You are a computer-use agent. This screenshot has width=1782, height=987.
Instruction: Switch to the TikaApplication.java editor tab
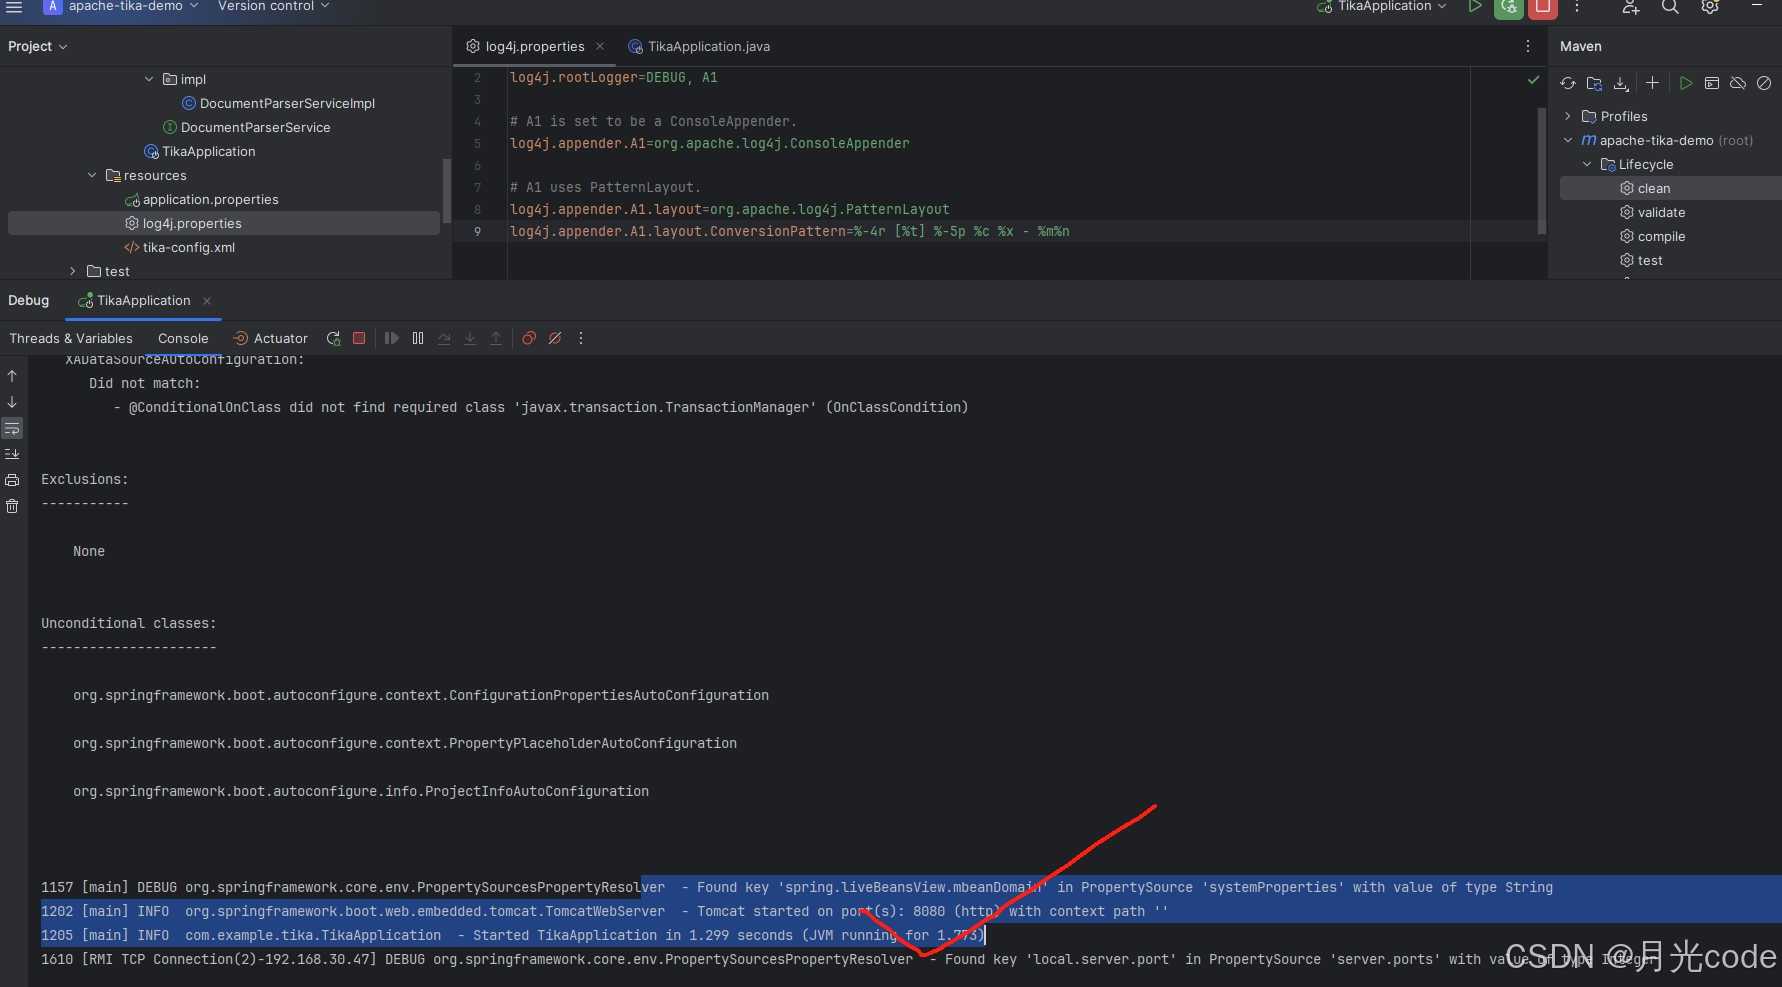click(699, 46)
